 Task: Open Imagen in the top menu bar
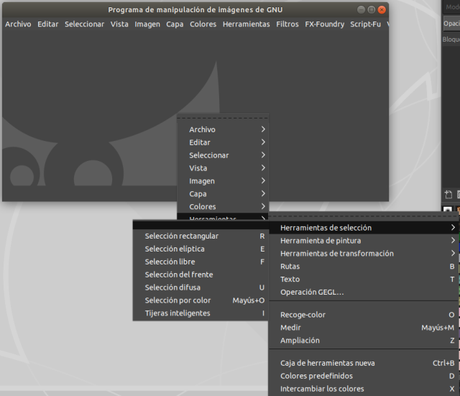tap(147, 24)
